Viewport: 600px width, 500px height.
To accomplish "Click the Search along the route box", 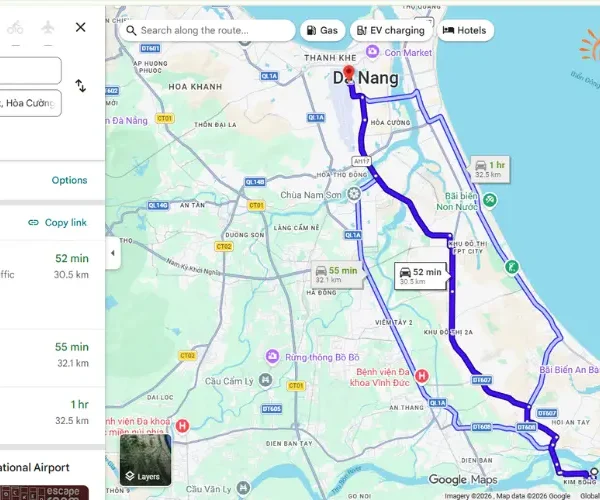I will [x=207, y=30].
